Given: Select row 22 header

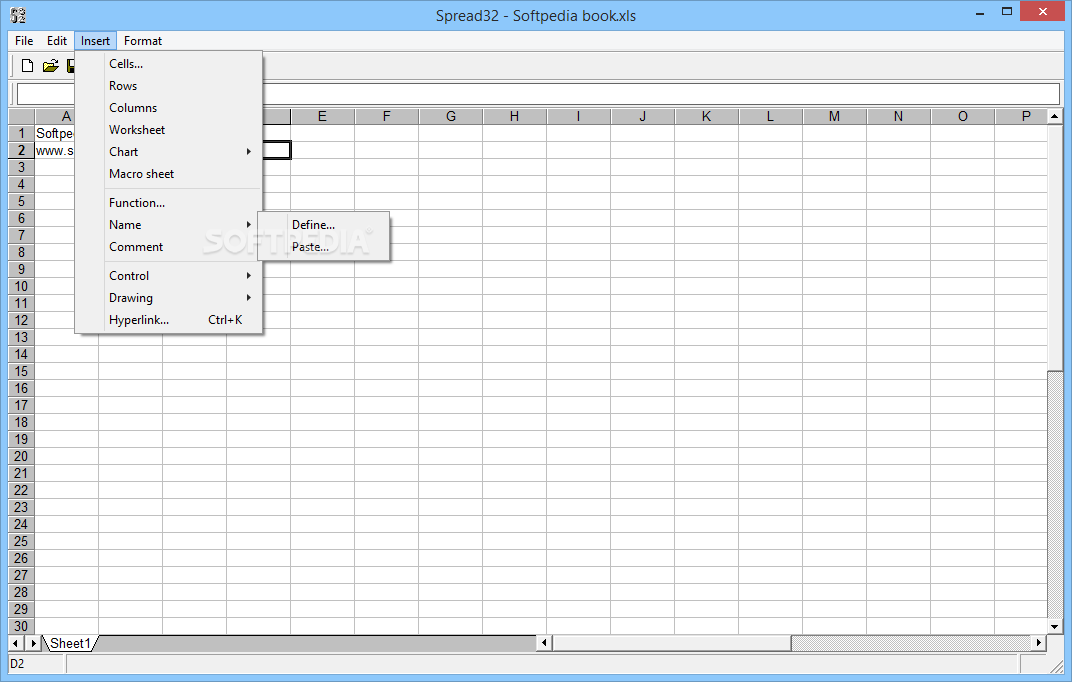Looking at the screenshot, I should [21, 490].
